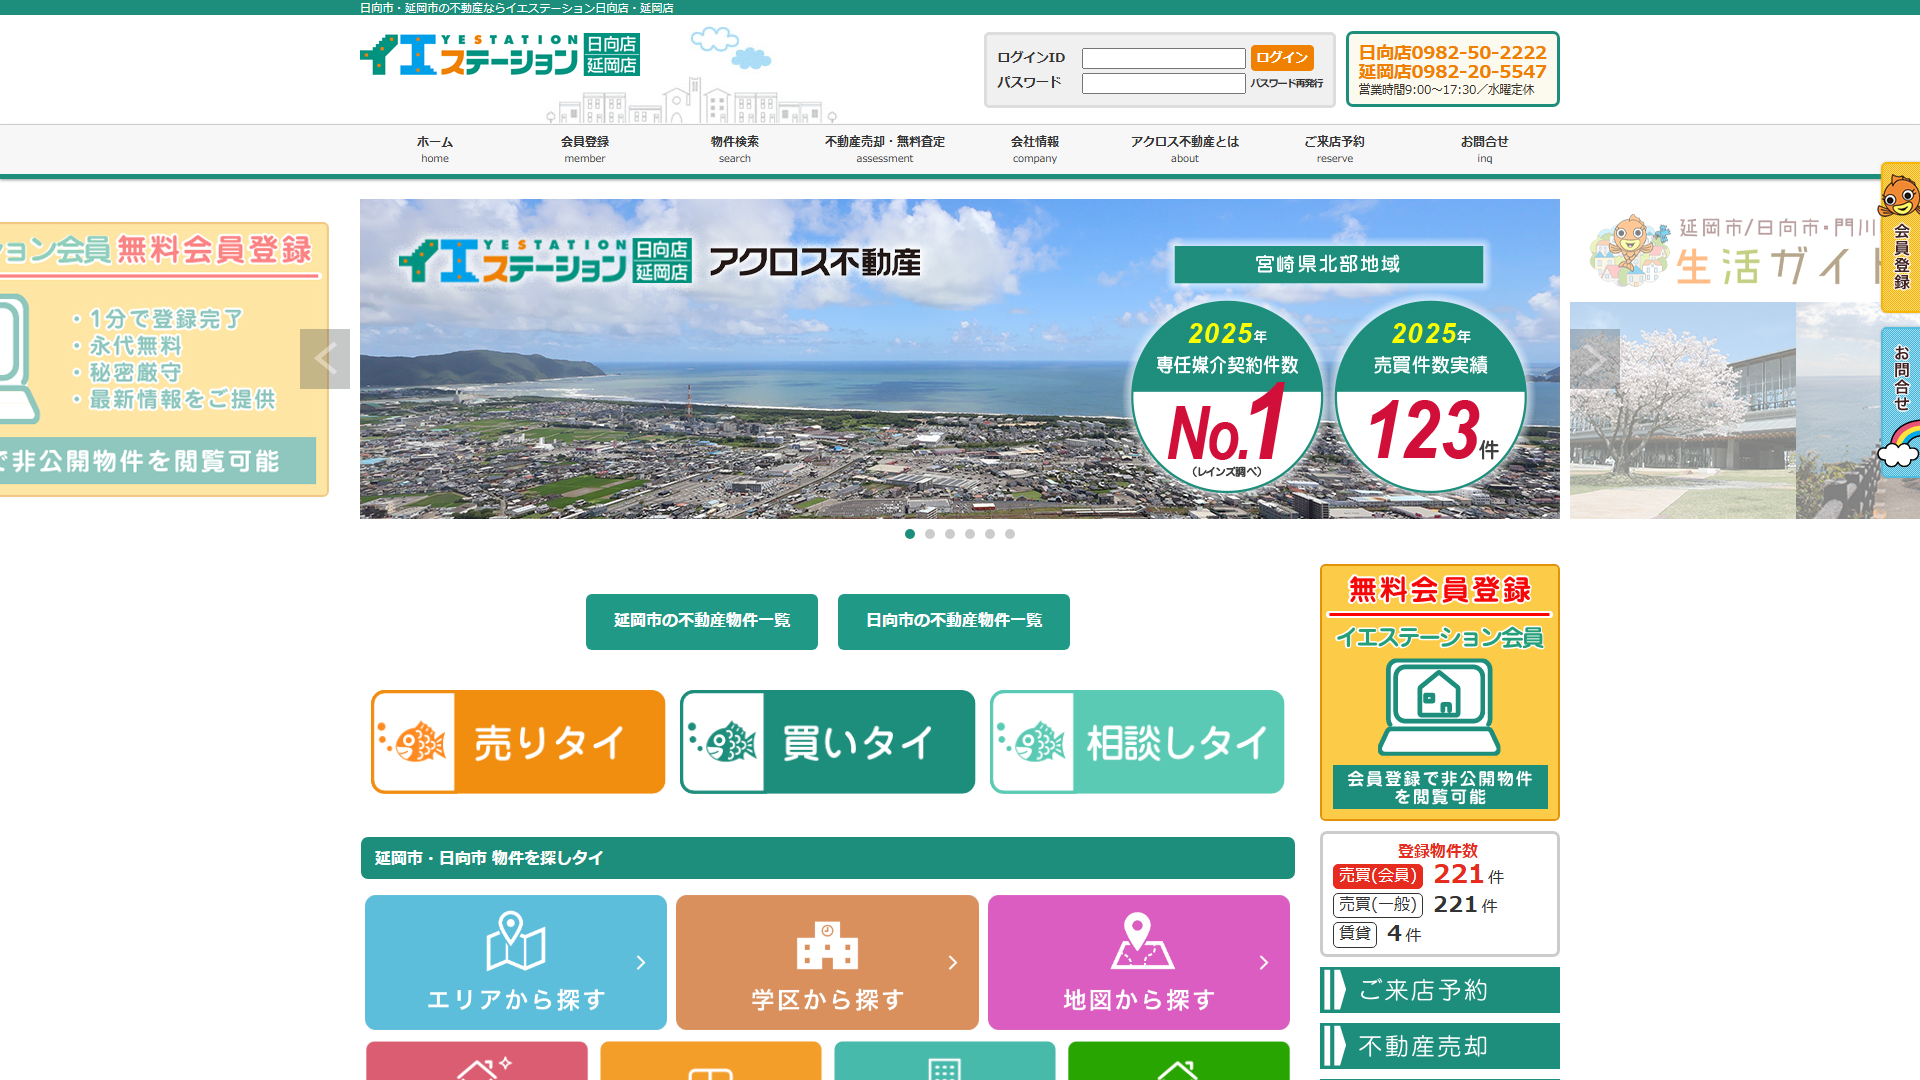Select the second carousel dot indicator
This screenshot has height=1080, width=1920.
tap(930, 534)
